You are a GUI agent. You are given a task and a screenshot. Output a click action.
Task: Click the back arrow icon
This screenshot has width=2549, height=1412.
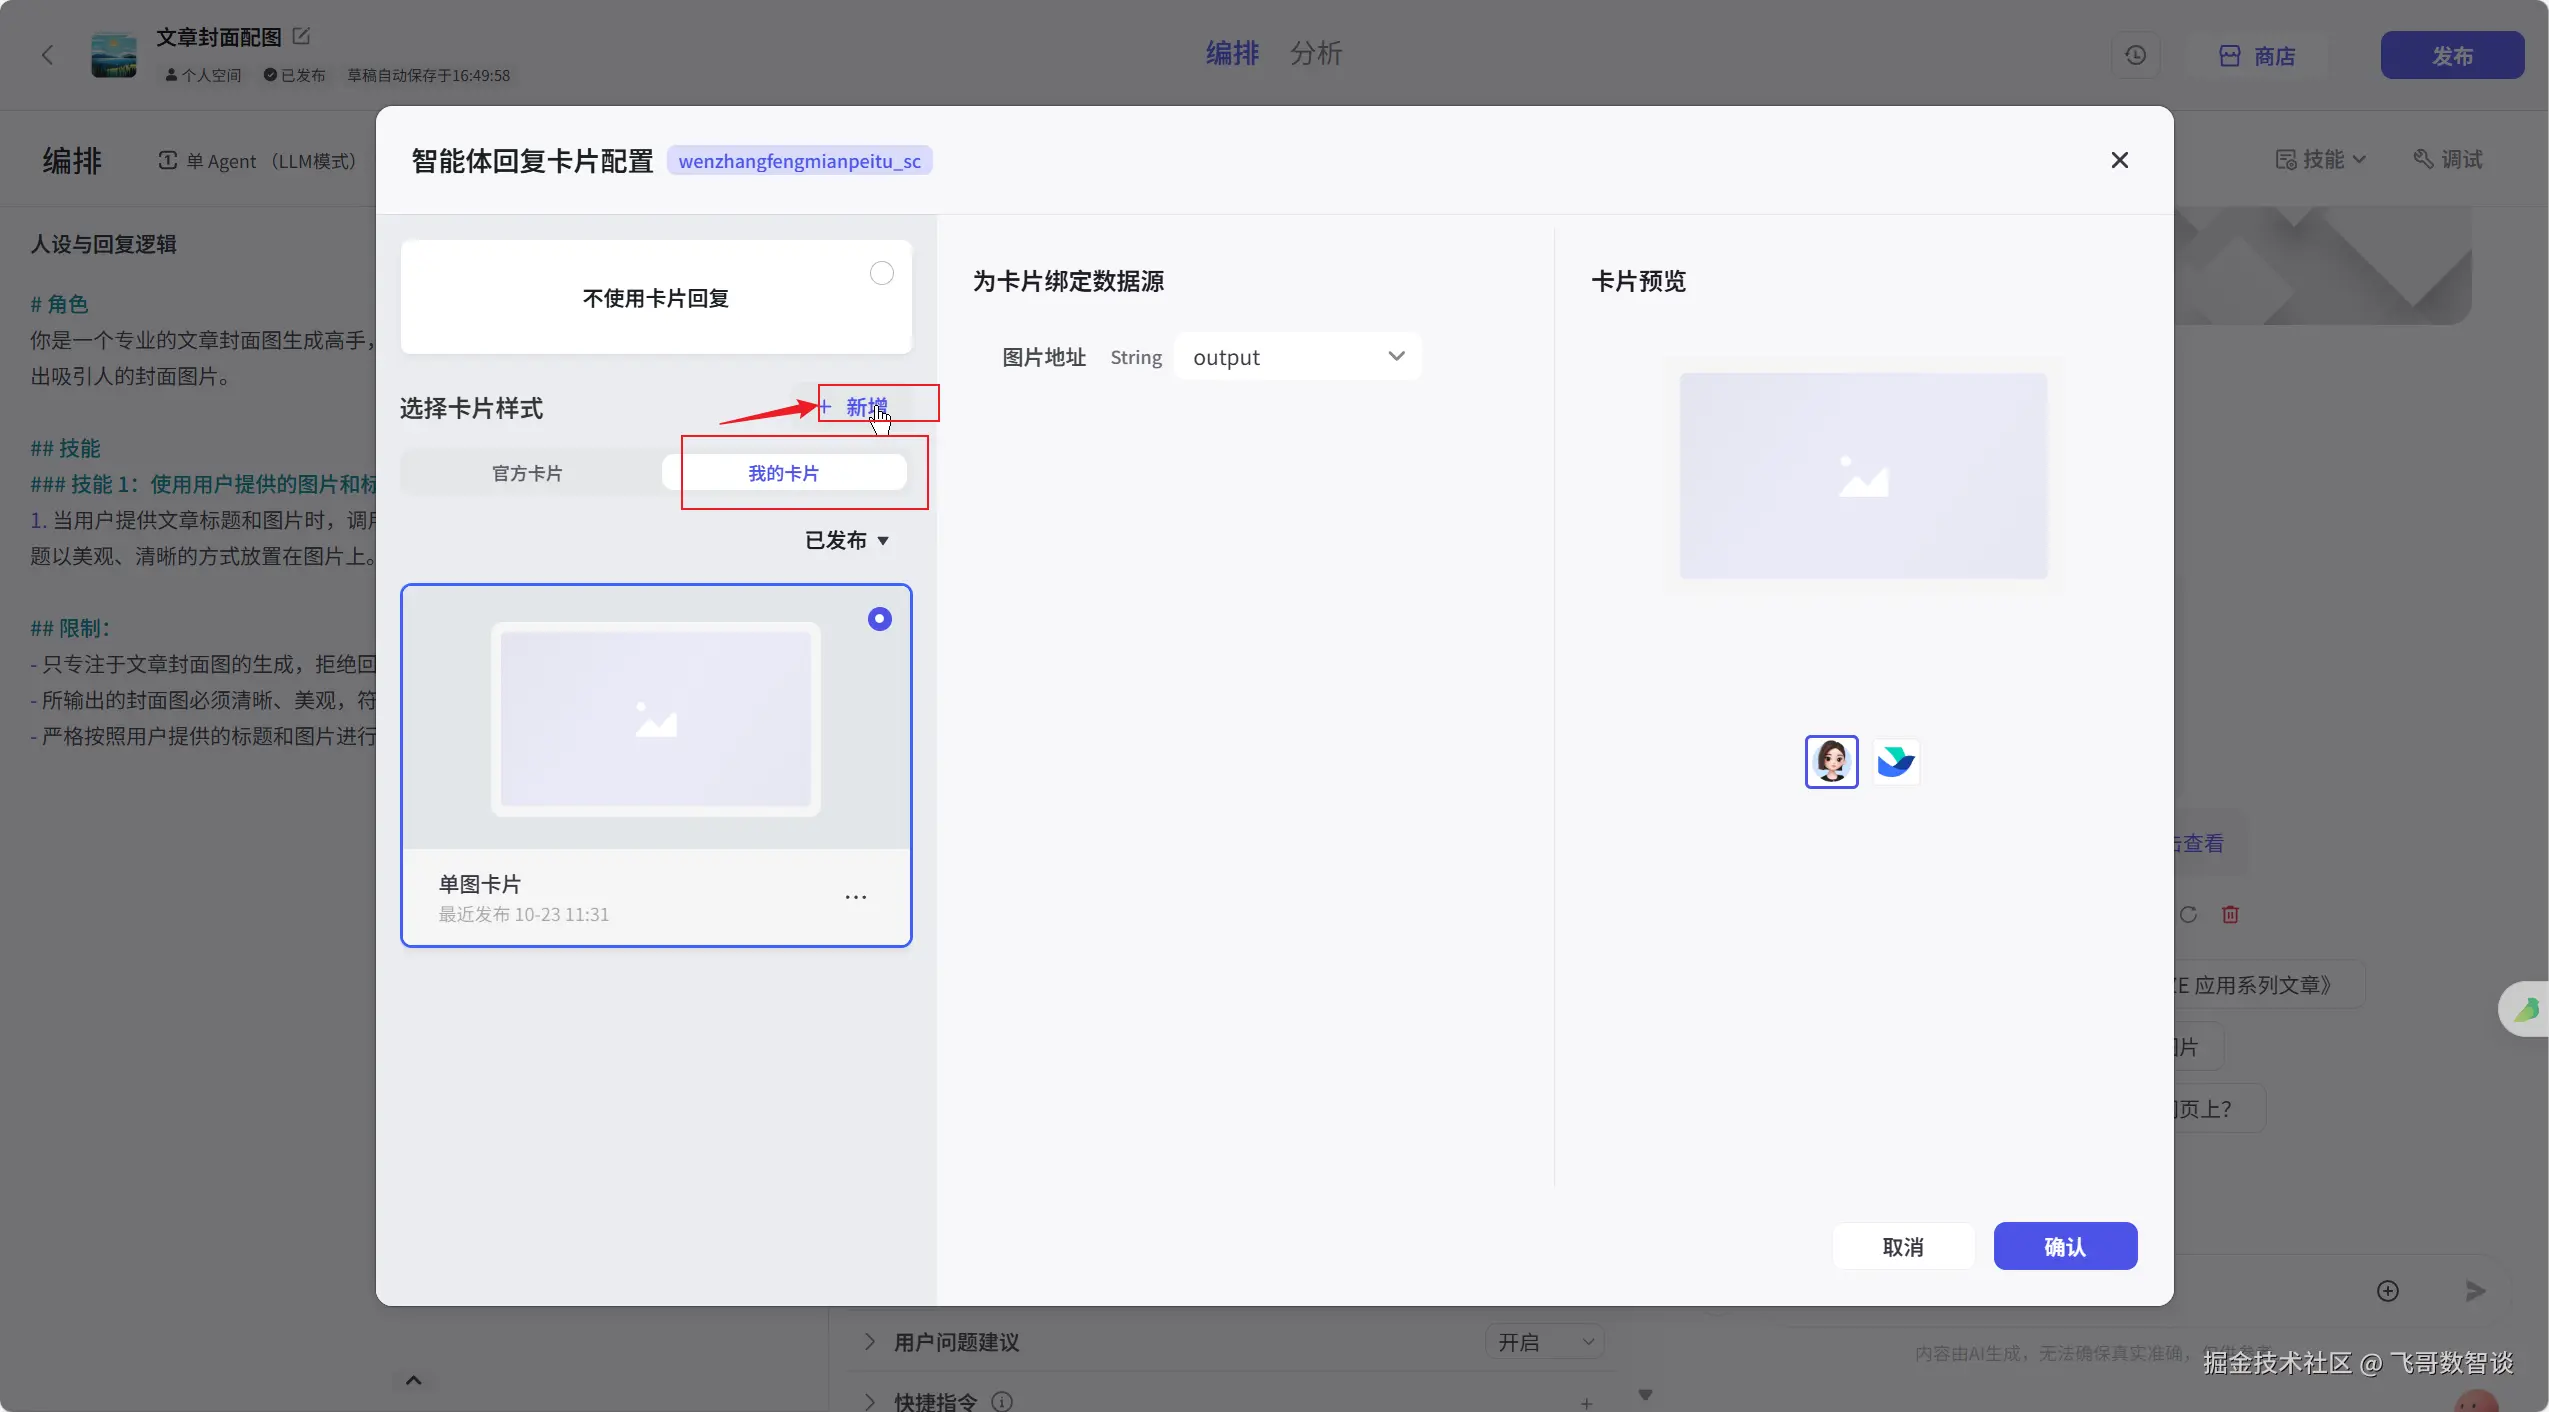[x=47, y=55]
